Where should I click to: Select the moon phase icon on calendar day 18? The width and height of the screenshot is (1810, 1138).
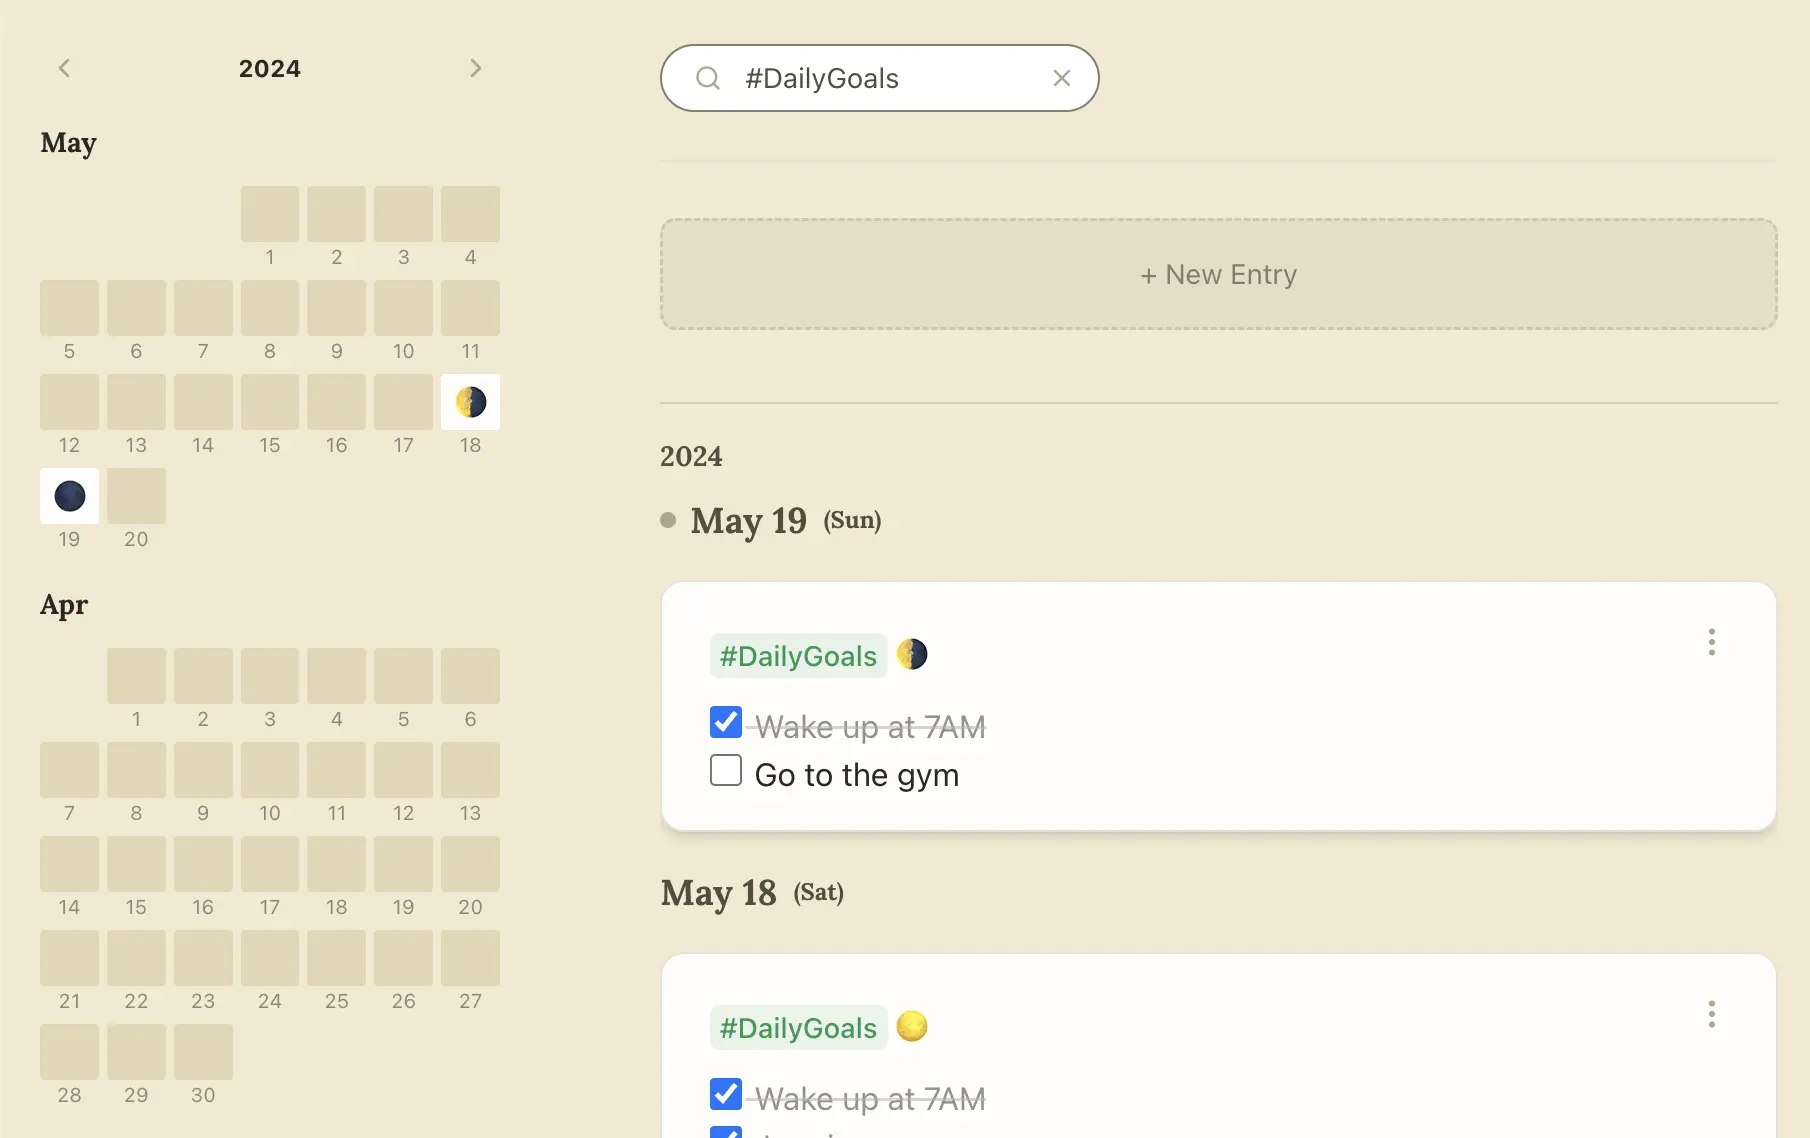point(470,402)
